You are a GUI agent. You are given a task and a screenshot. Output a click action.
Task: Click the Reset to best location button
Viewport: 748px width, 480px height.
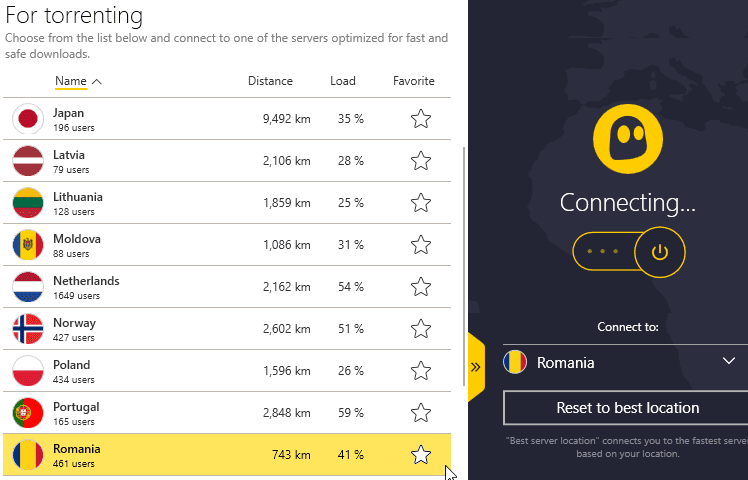tap(627, 408)
